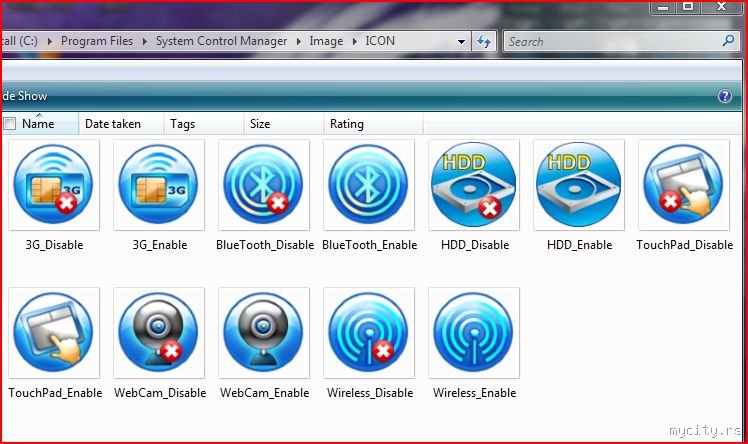Sort by the Size column header
Screen dimensions: 748x444
click(x=284, y=124)
